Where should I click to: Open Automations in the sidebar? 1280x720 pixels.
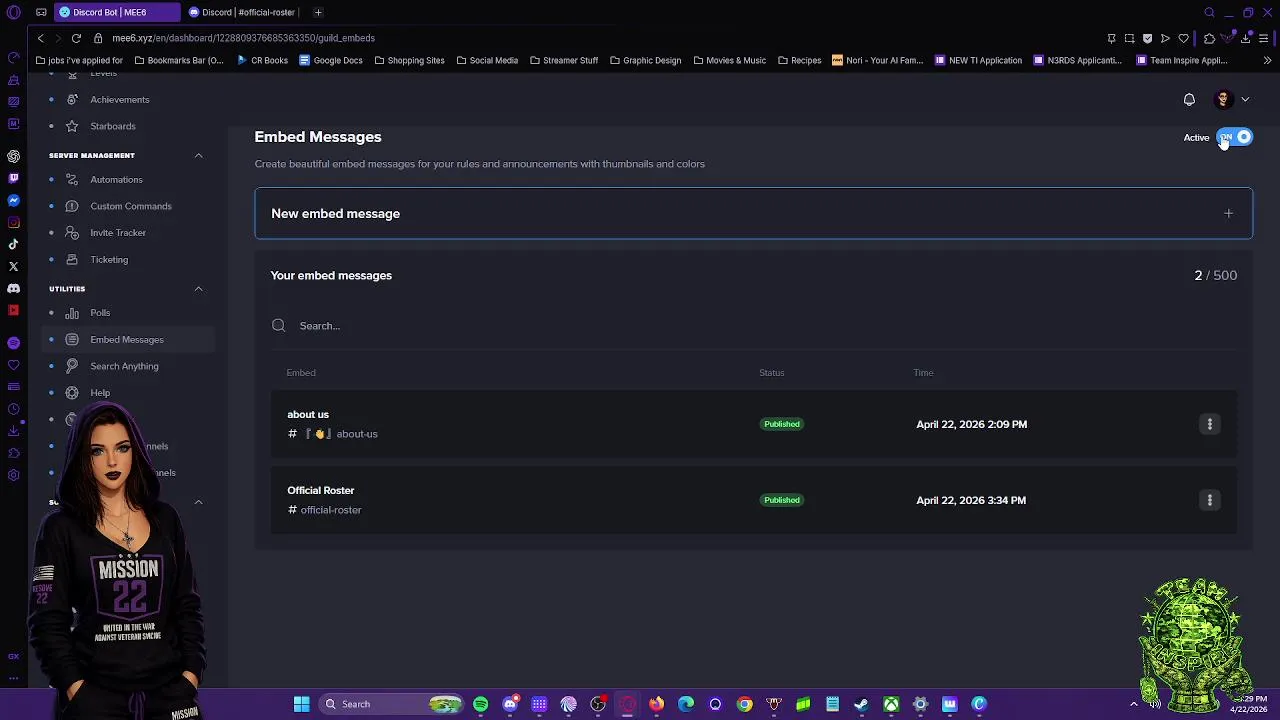point(116,179)
